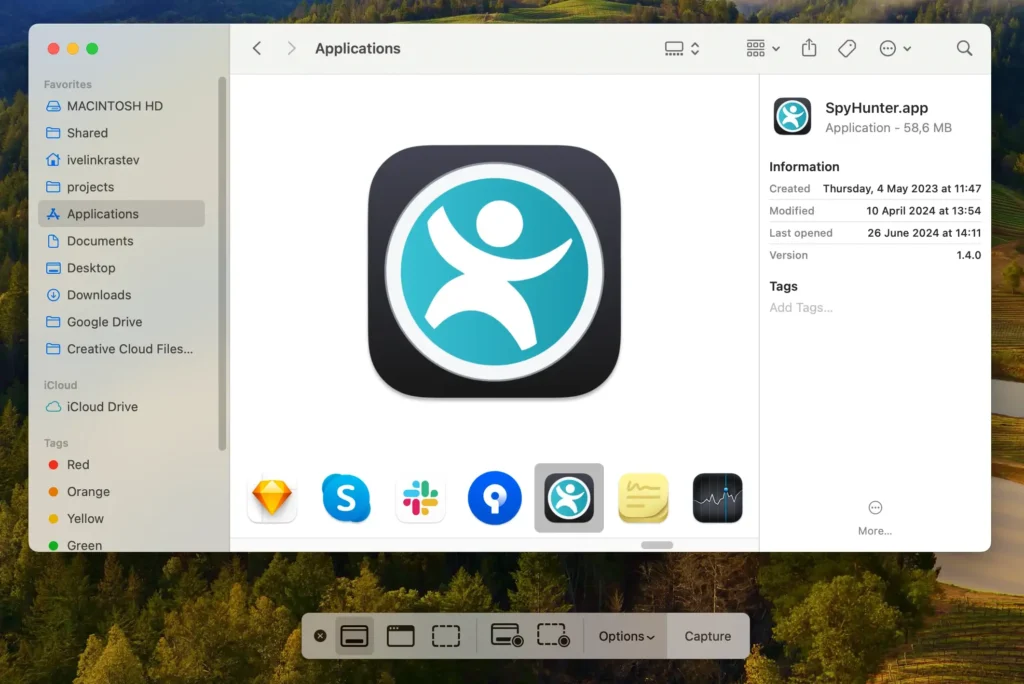Filter by the Green tag

121,544
